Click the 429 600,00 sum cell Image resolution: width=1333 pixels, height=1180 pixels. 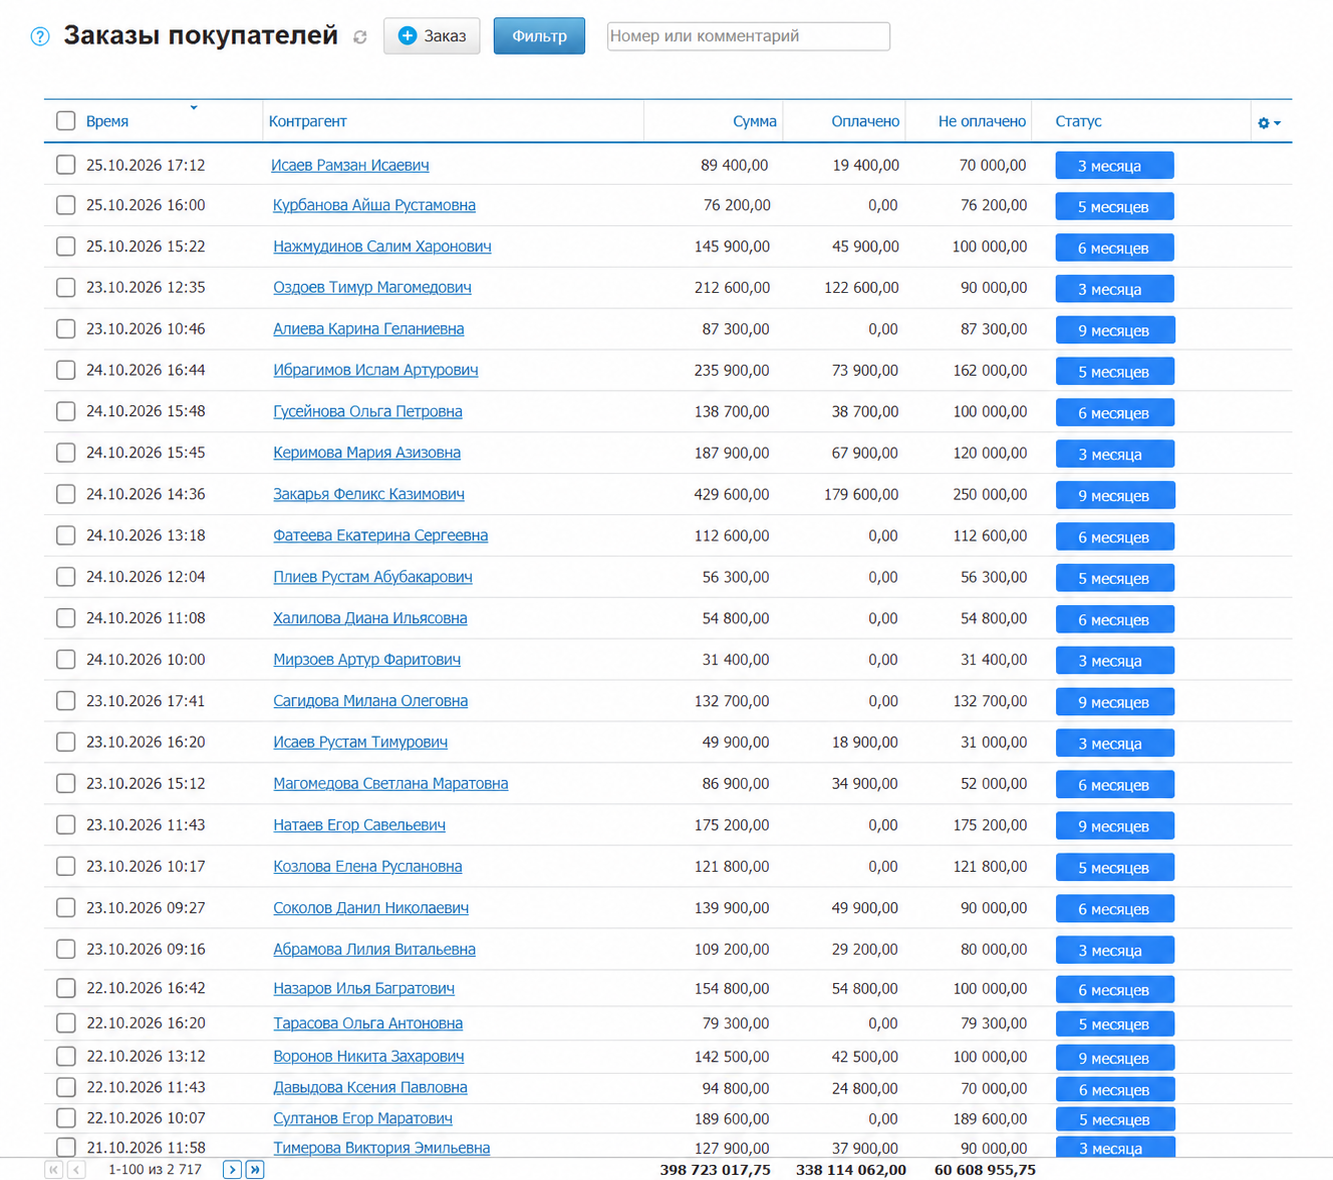pos(731,494)
